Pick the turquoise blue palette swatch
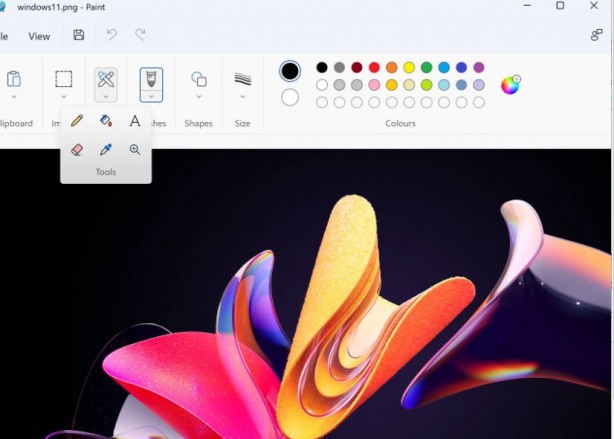614x439 pixels. (444, 67)
